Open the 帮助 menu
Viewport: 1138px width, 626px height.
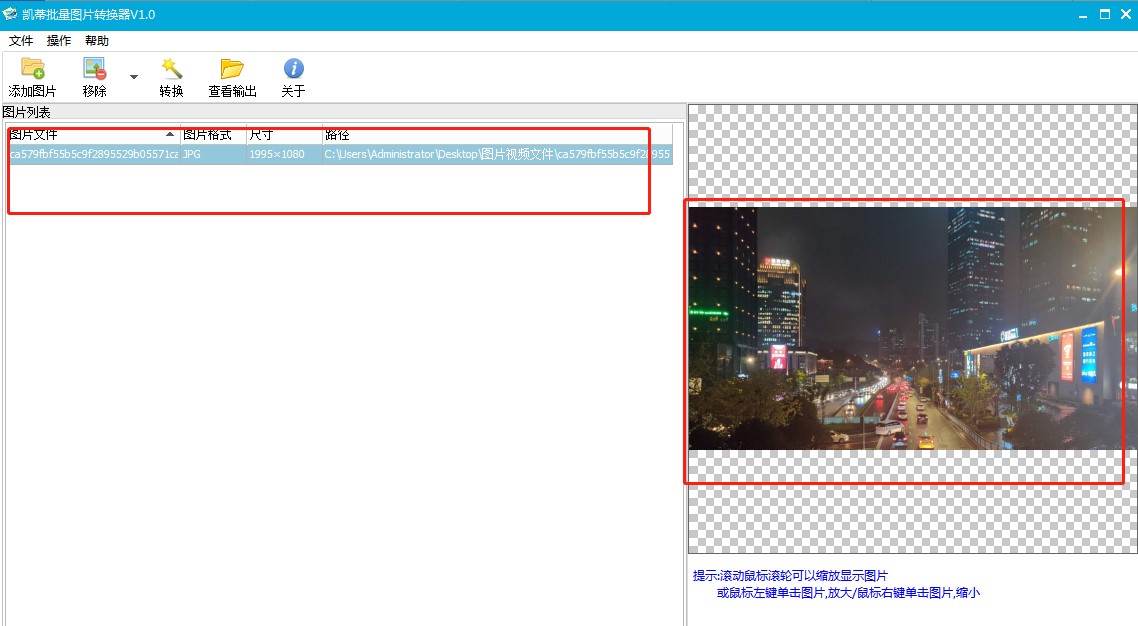(97, 41)
